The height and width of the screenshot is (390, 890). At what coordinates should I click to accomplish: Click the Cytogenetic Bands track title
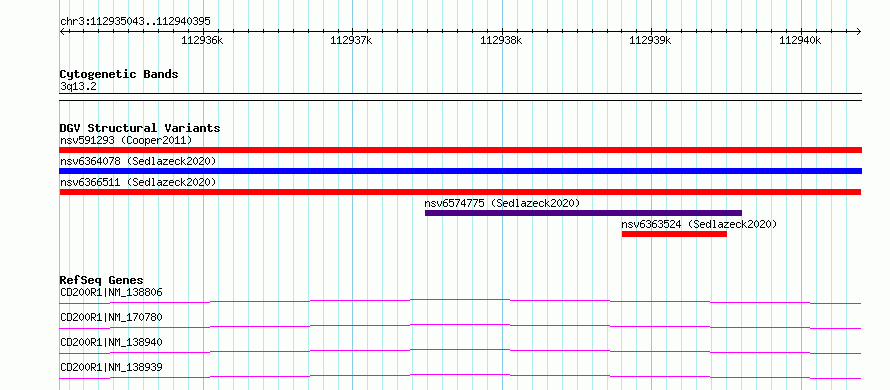(x=119, y=74)
